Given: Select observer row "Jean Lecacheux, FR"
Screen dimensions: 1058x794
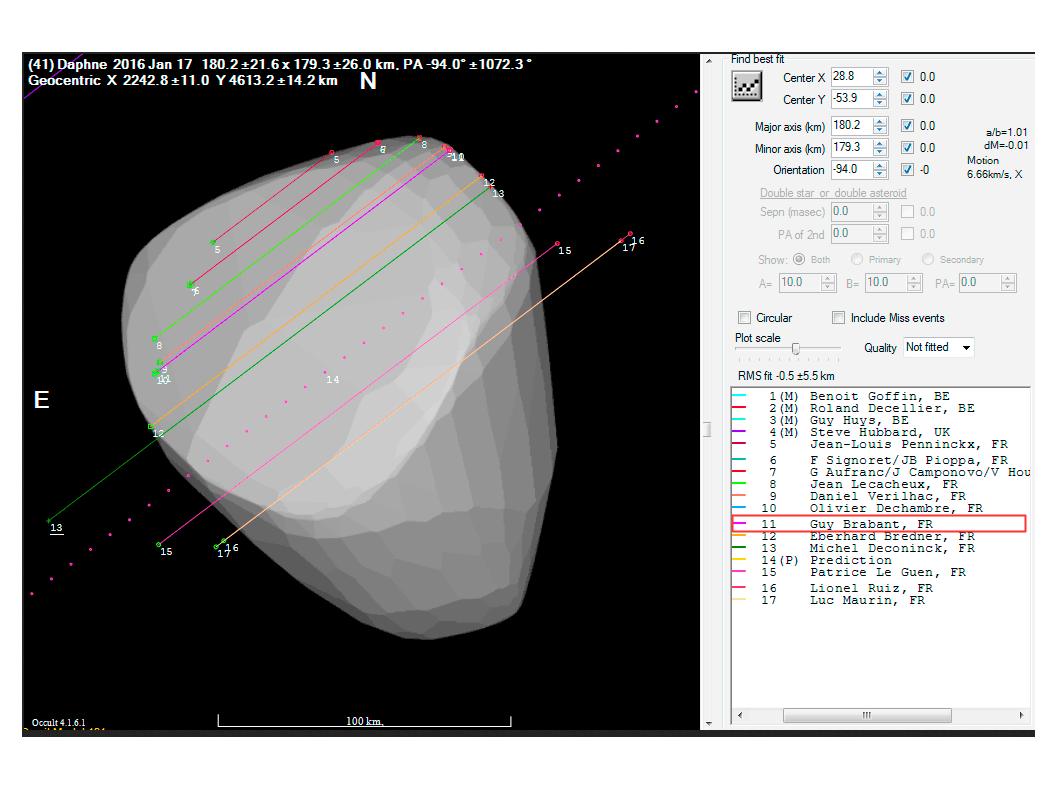Looking at the screenshot, I should 880,484.
